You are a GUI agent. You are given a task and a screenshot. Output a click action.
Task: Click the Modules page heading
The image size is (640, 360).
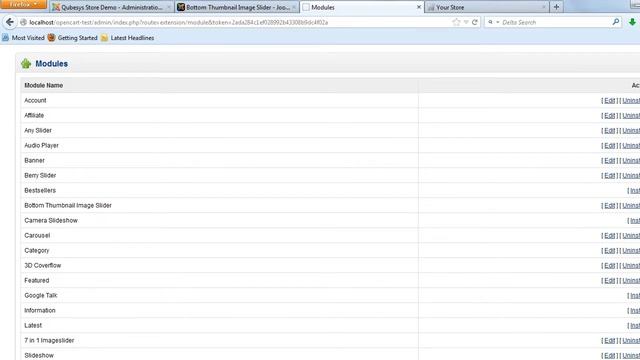pos(51,64)
